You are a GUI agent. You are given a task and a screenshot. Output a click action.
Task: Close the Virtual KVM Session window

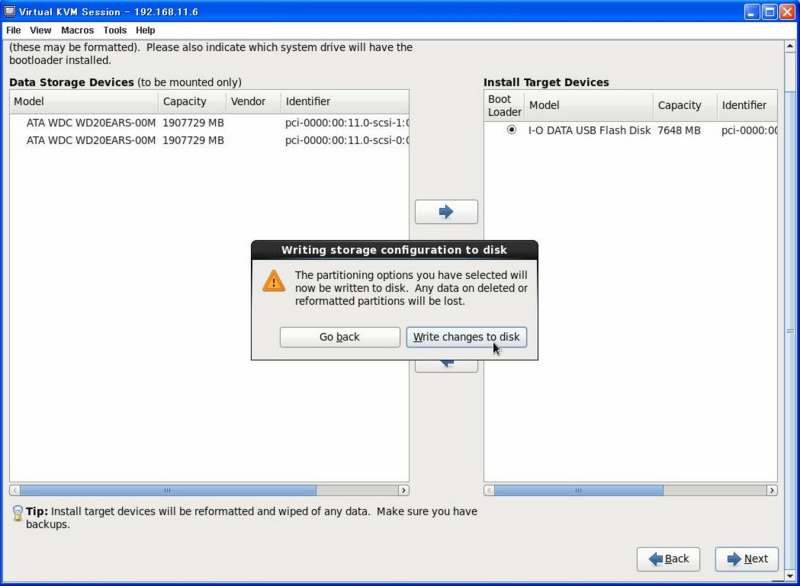pyautogui.click(x=787, y=12)
